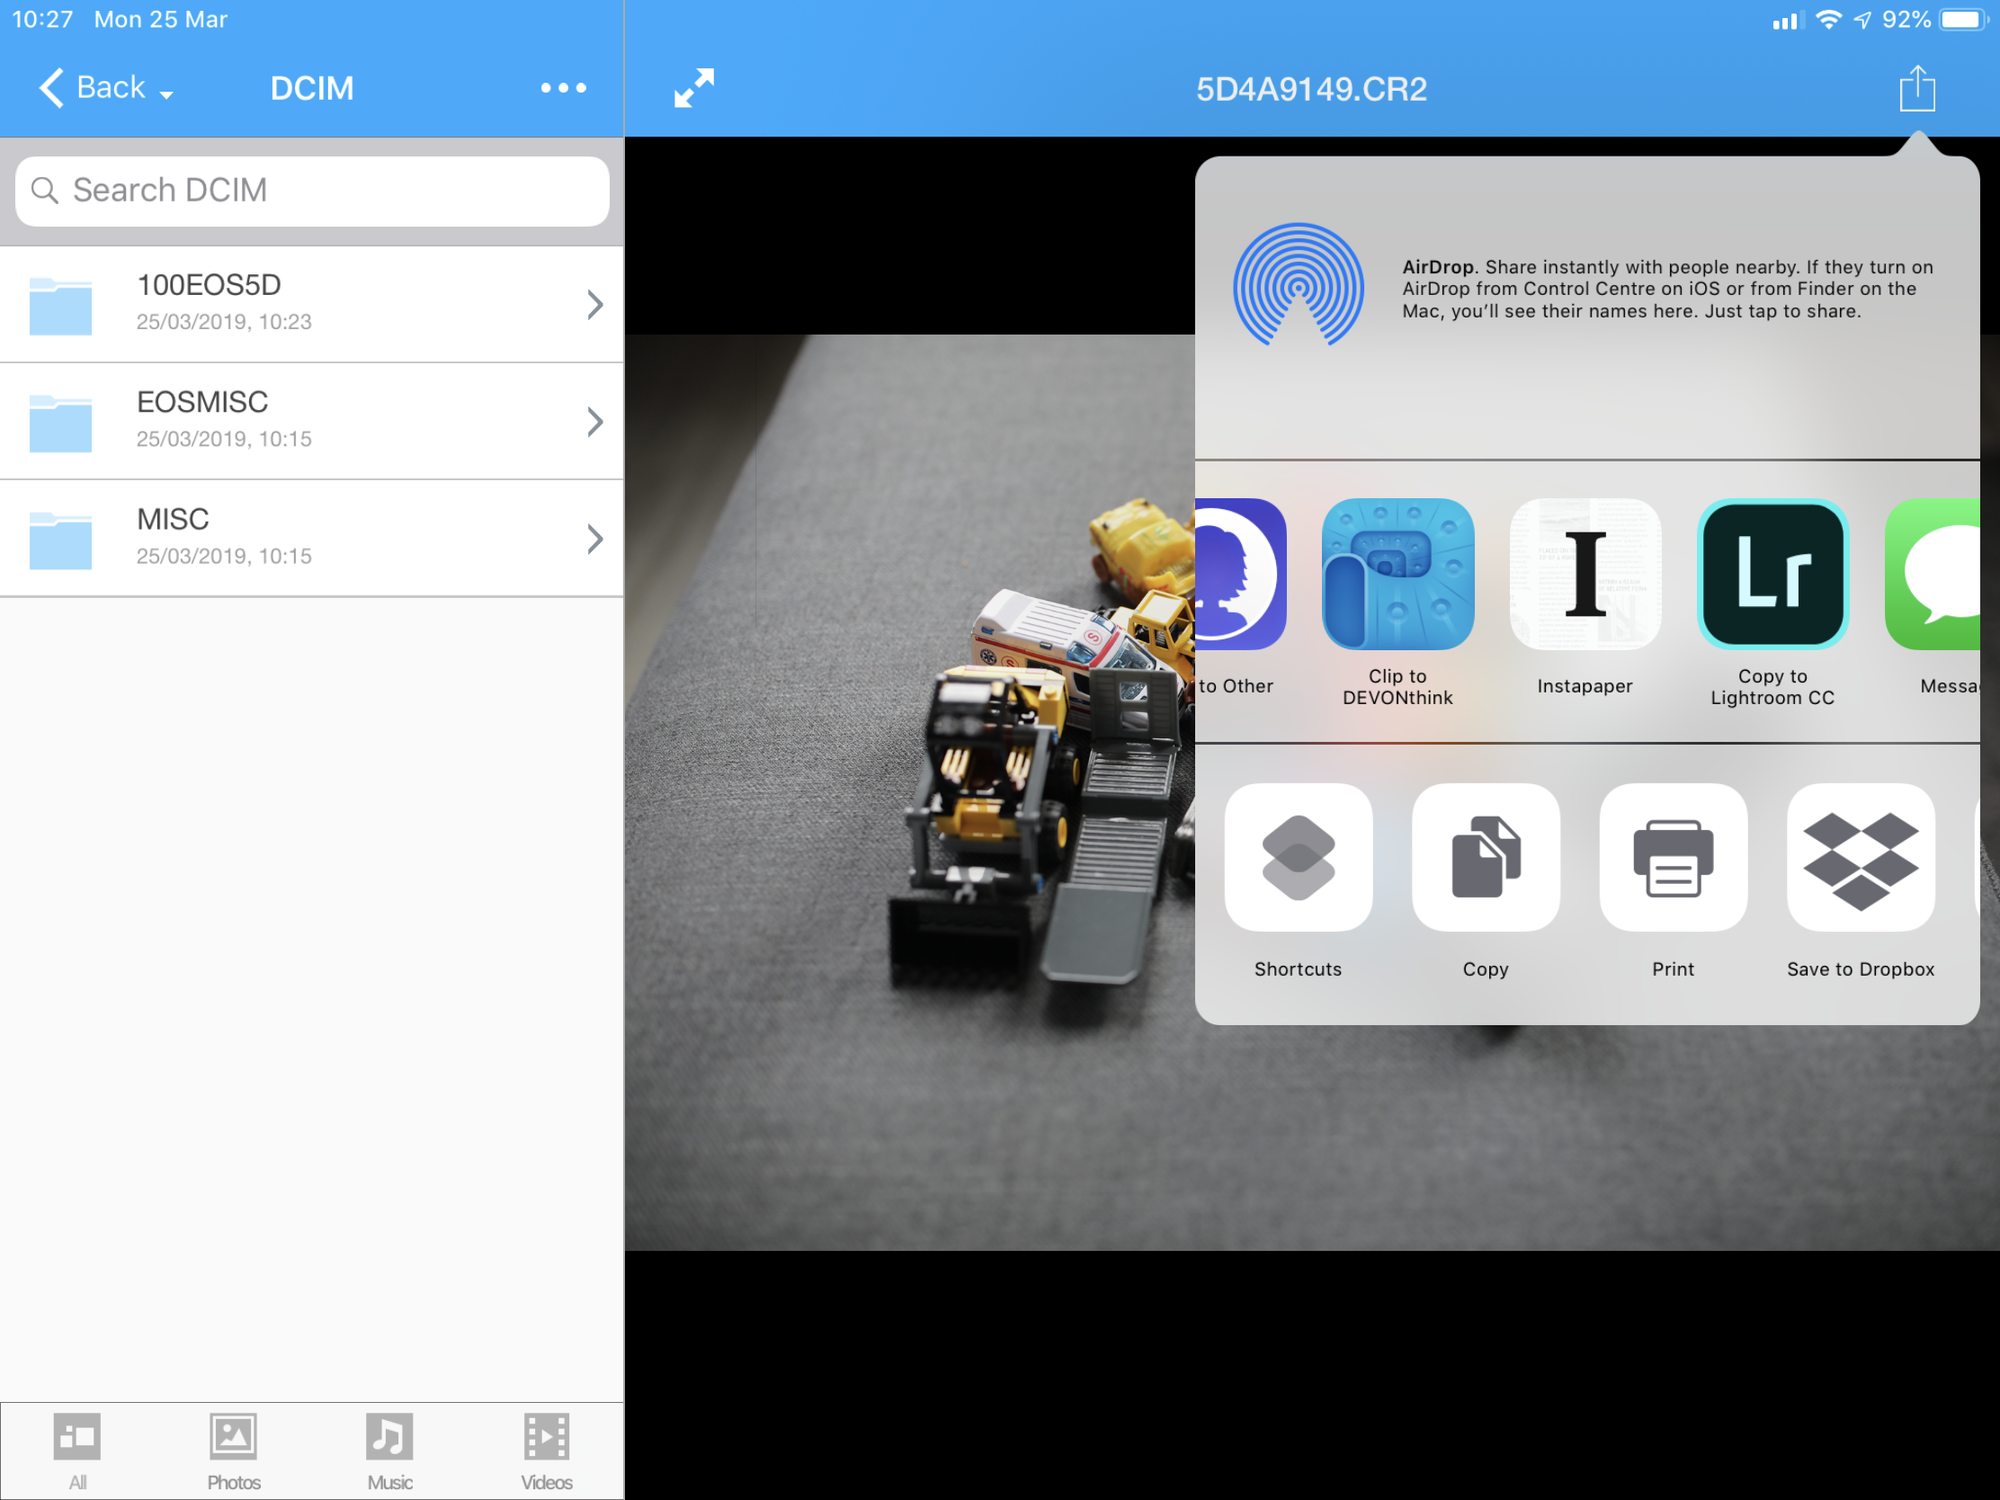Expand the 100EOS5D folder chevron
This screenshot has height=1500, width=2000.
[595, 304]
